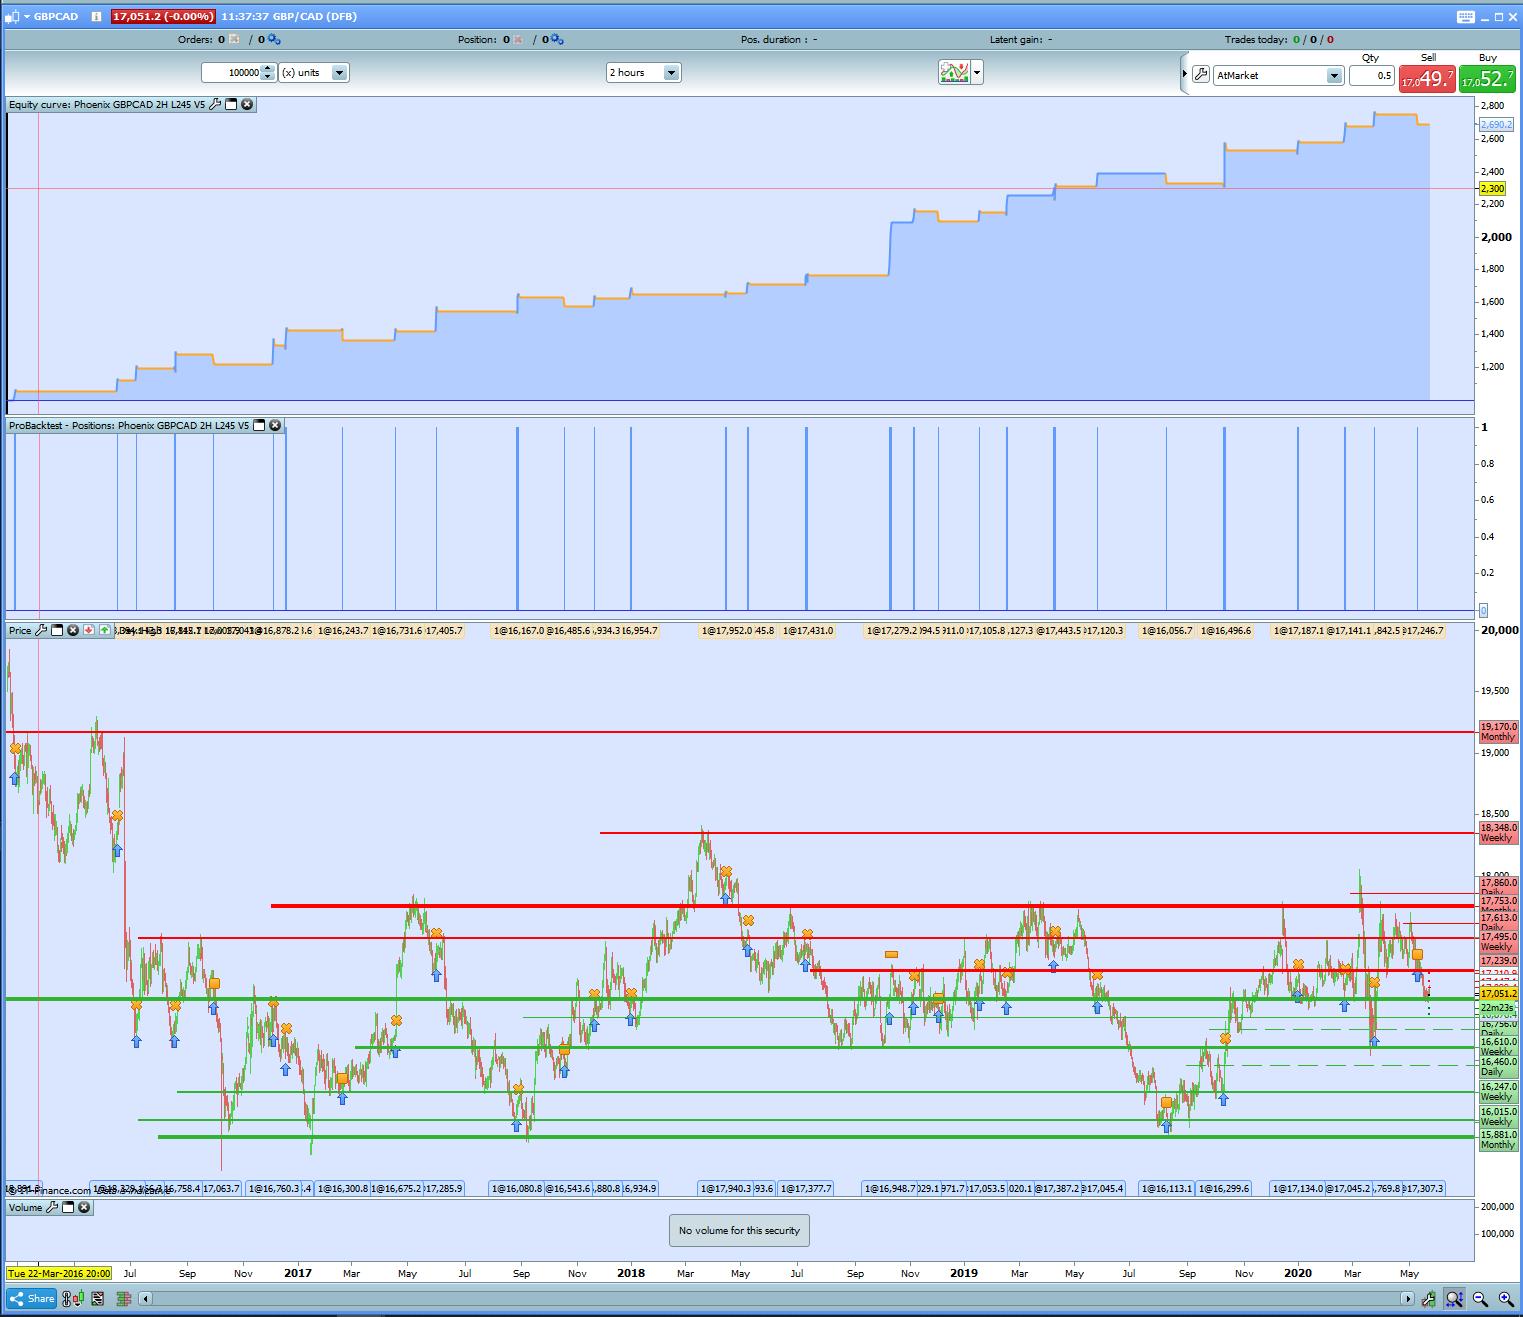The height and width of the screenshot is (1317, 1523).
Task: Click the 16,247.0 Weekly price level label
Action: tap(1498, 1091)
